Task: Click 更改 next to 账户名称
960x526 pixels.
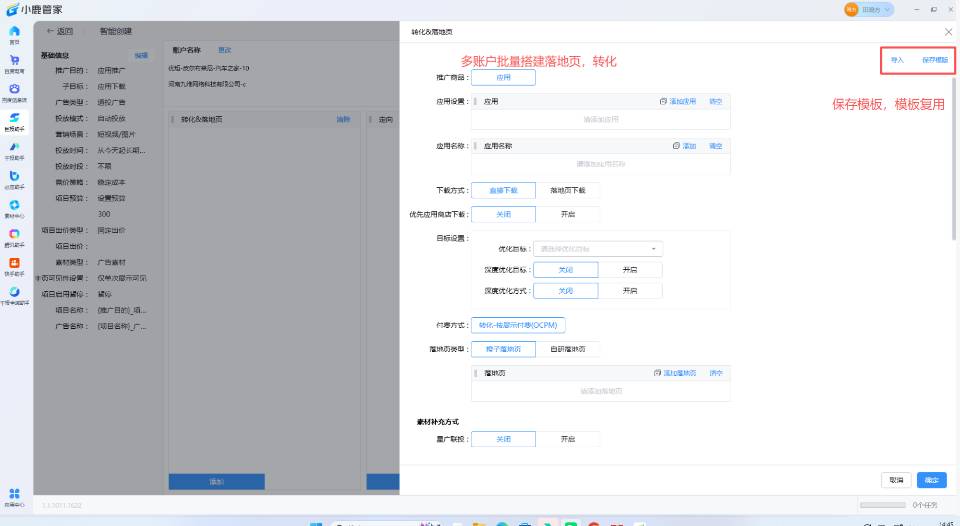Action: click(x=225, y=50)
